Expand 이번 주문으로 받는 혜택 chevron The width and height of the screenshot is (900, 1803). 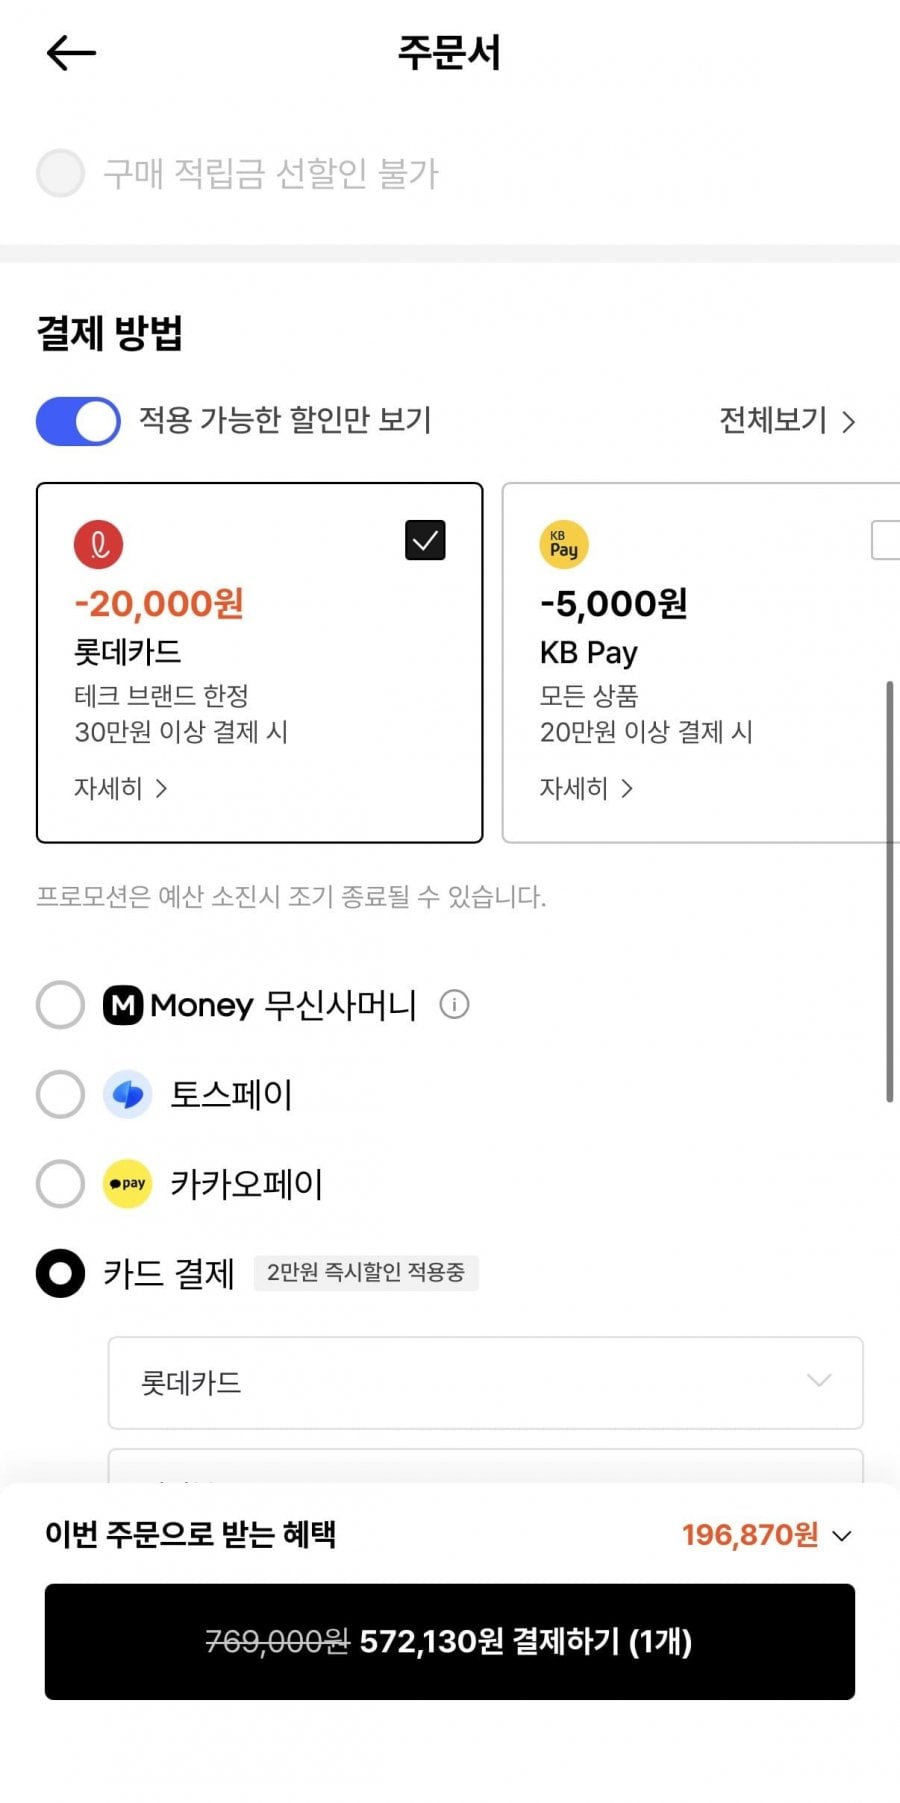pos(842,1536)
